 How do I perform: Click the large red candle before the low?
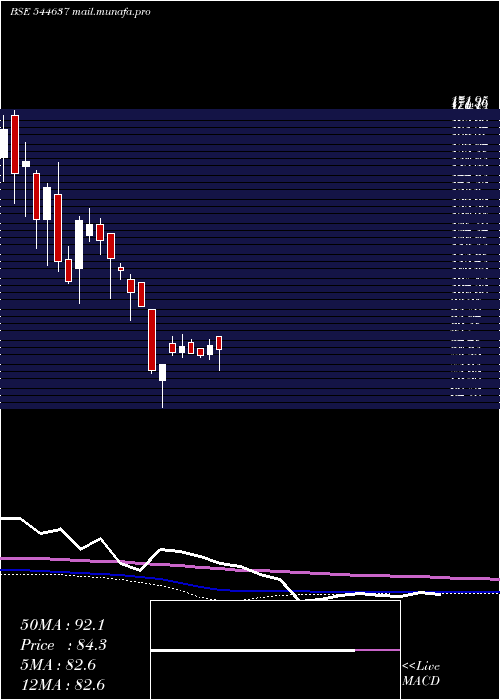pyautogui.click(x=152, y=340)
